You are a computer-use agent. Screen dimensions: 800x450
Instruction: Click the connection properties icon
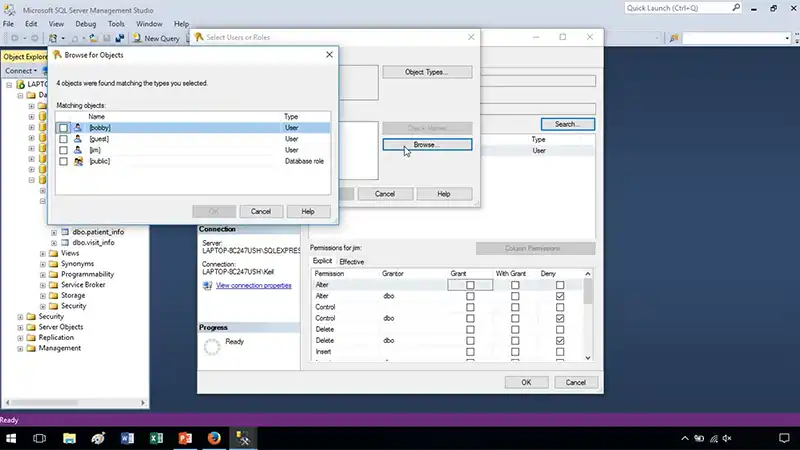207,286
